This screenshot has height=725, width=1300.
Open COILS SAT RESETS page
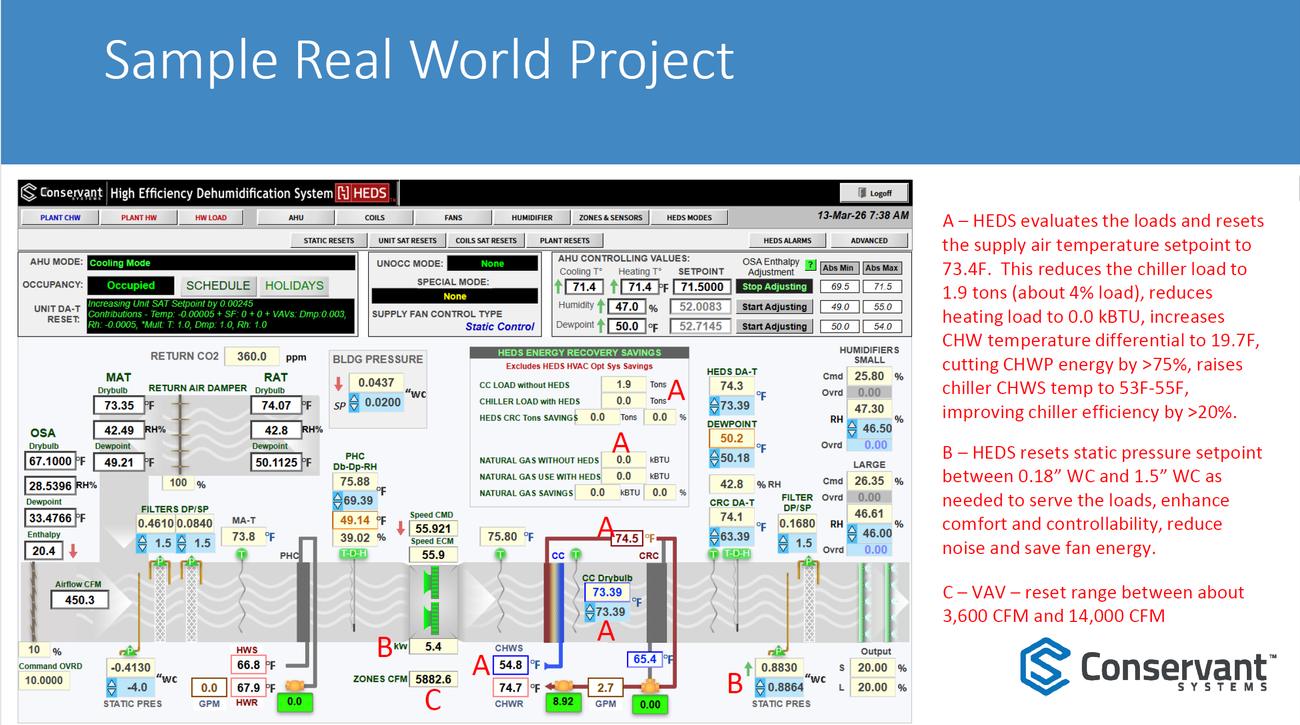point(486,240)
